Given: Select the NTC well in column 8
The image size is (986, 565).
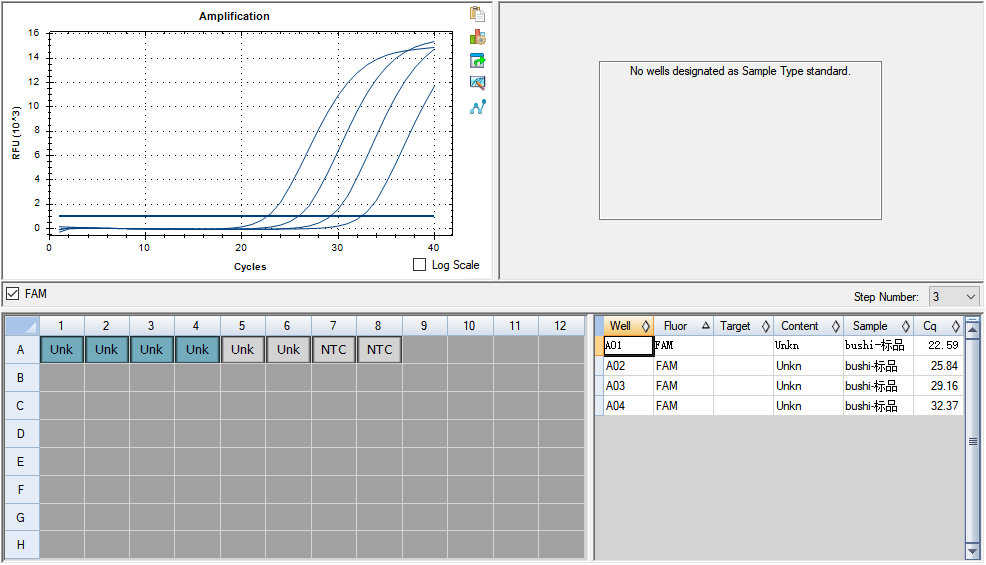Looking at the screenshot, I should [379, 349].
